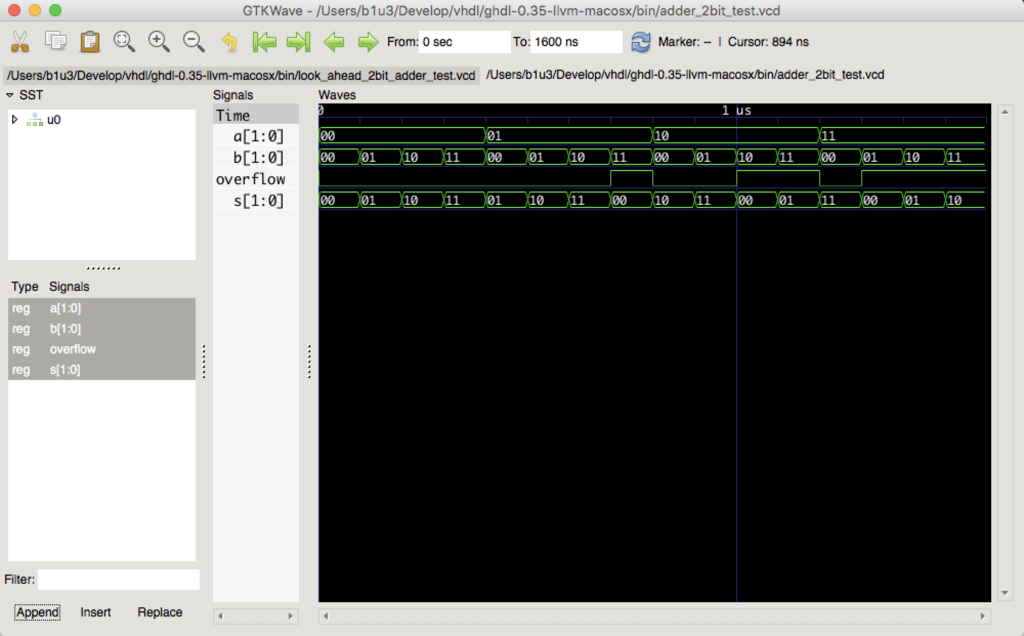Screen dimensions: 1024x636
Task: Select overflow in the Signals pane
Action: (256, 179)
